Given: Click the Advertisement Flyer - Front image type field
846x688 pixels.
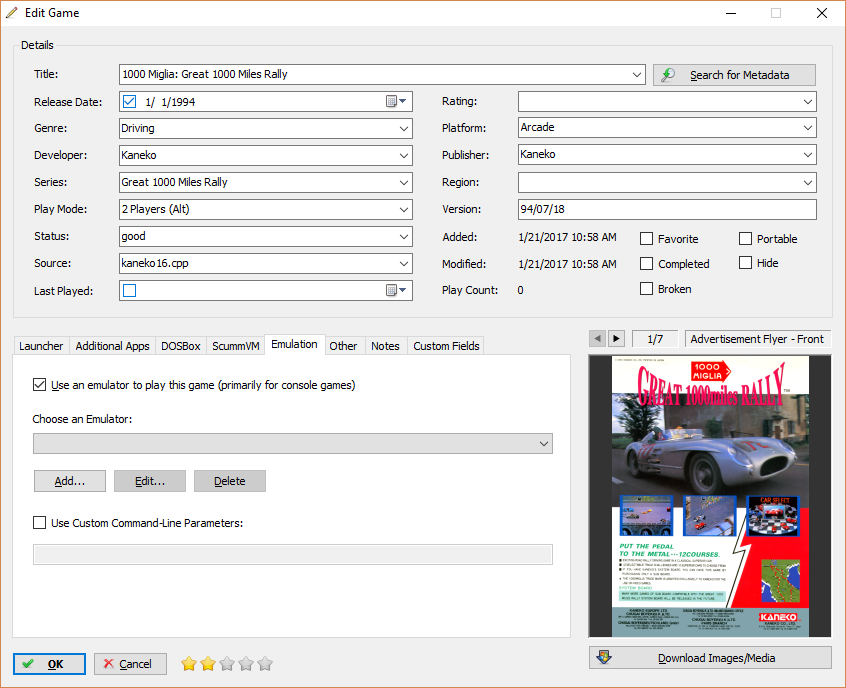Looking at the screenshot, I should coord(758,339).
